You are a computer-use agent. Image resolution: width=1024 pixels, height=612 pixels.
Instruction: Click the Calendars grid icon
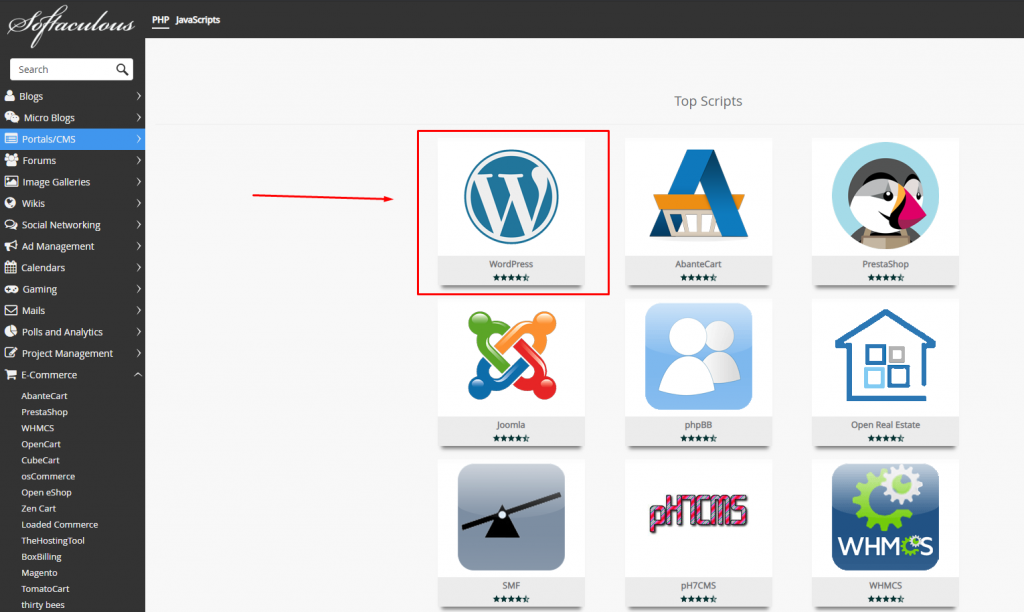pos(10,267)
